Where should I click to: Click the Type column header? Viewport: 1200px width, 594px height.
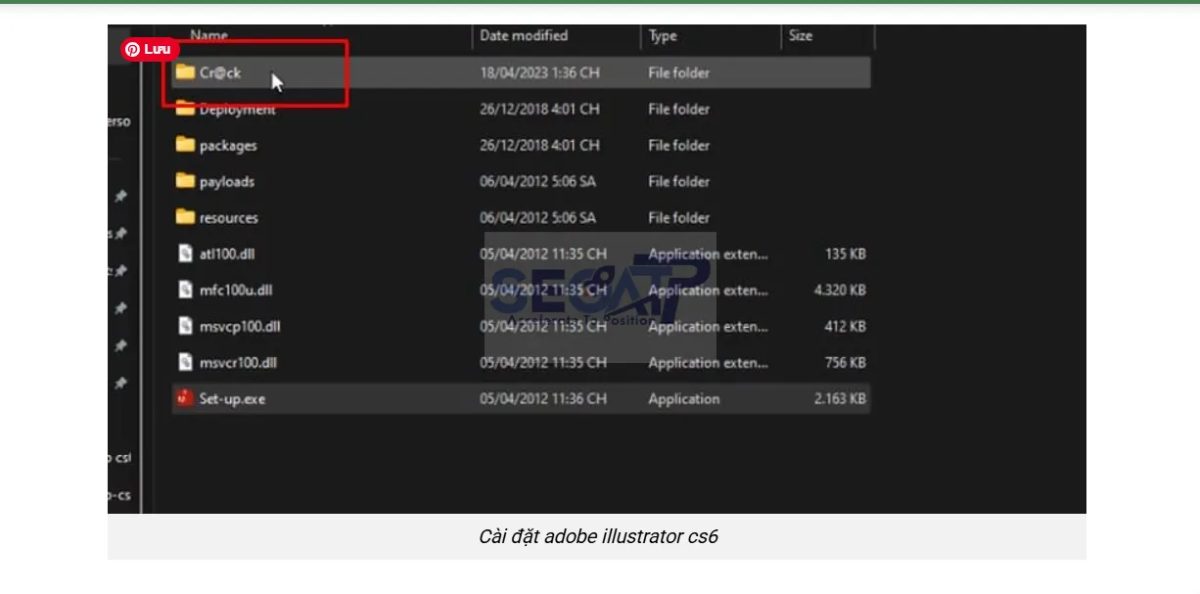[x=662, y=36]
